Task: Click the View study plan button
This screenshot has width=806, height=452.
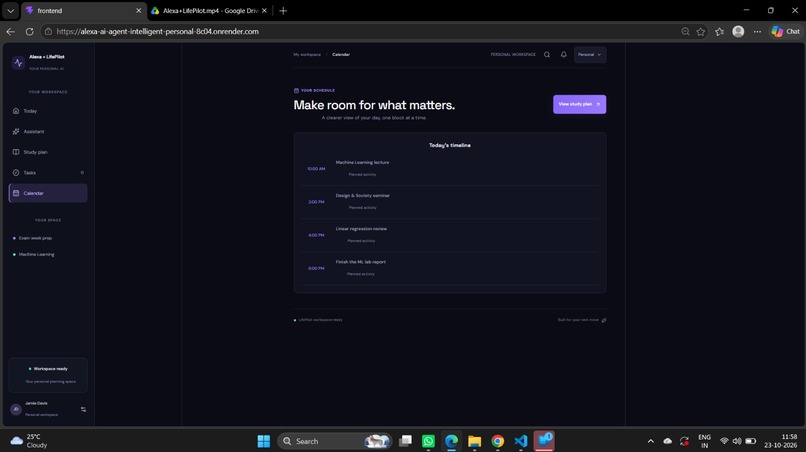Action: pos(579,104)
